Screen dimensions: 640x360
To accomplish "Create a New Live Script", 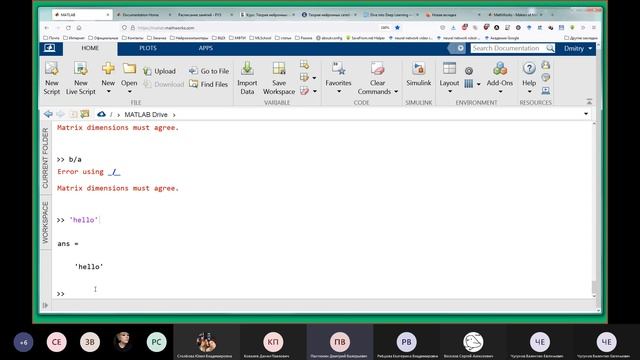I will [x=81, y=78].
